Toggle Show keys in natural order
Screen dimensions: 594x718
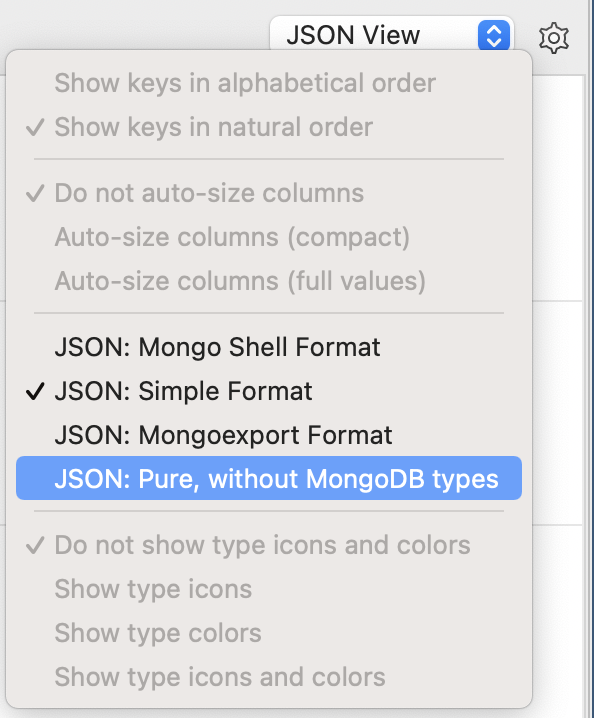(x=269, y=127)
